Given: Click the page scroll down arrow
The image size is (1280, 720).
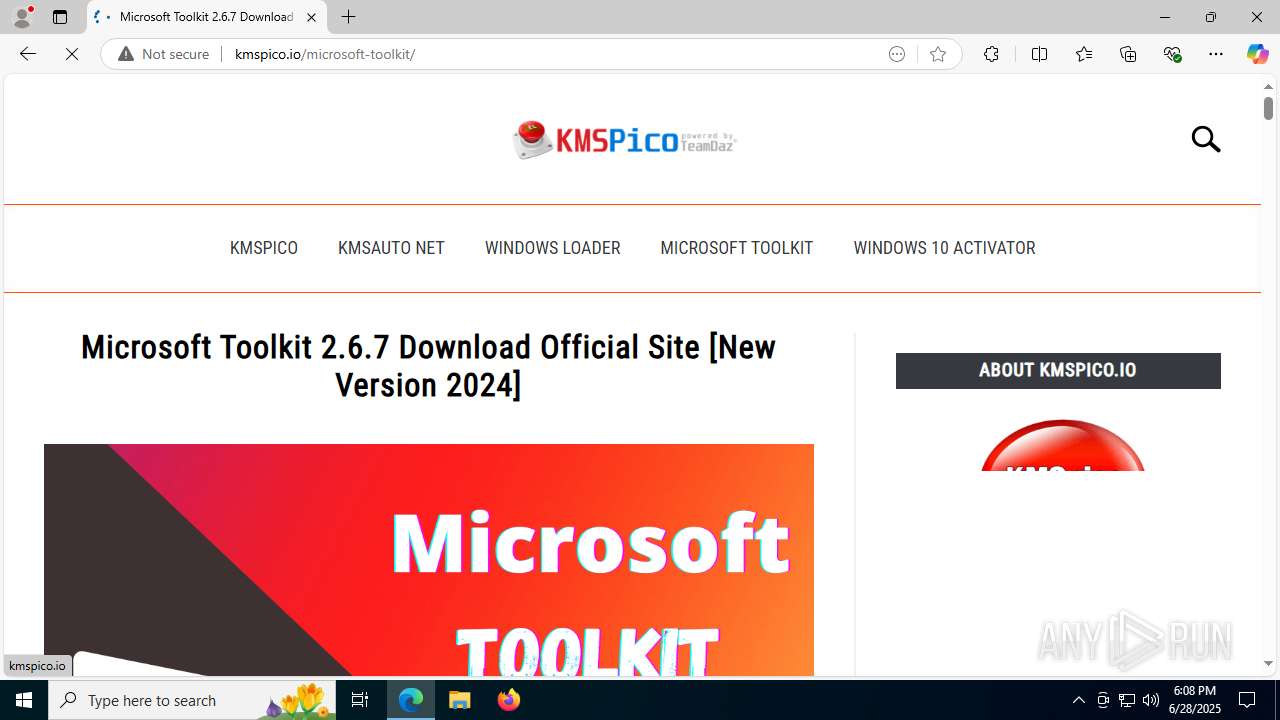Looking at the screenshot, I should point(1268,663).
